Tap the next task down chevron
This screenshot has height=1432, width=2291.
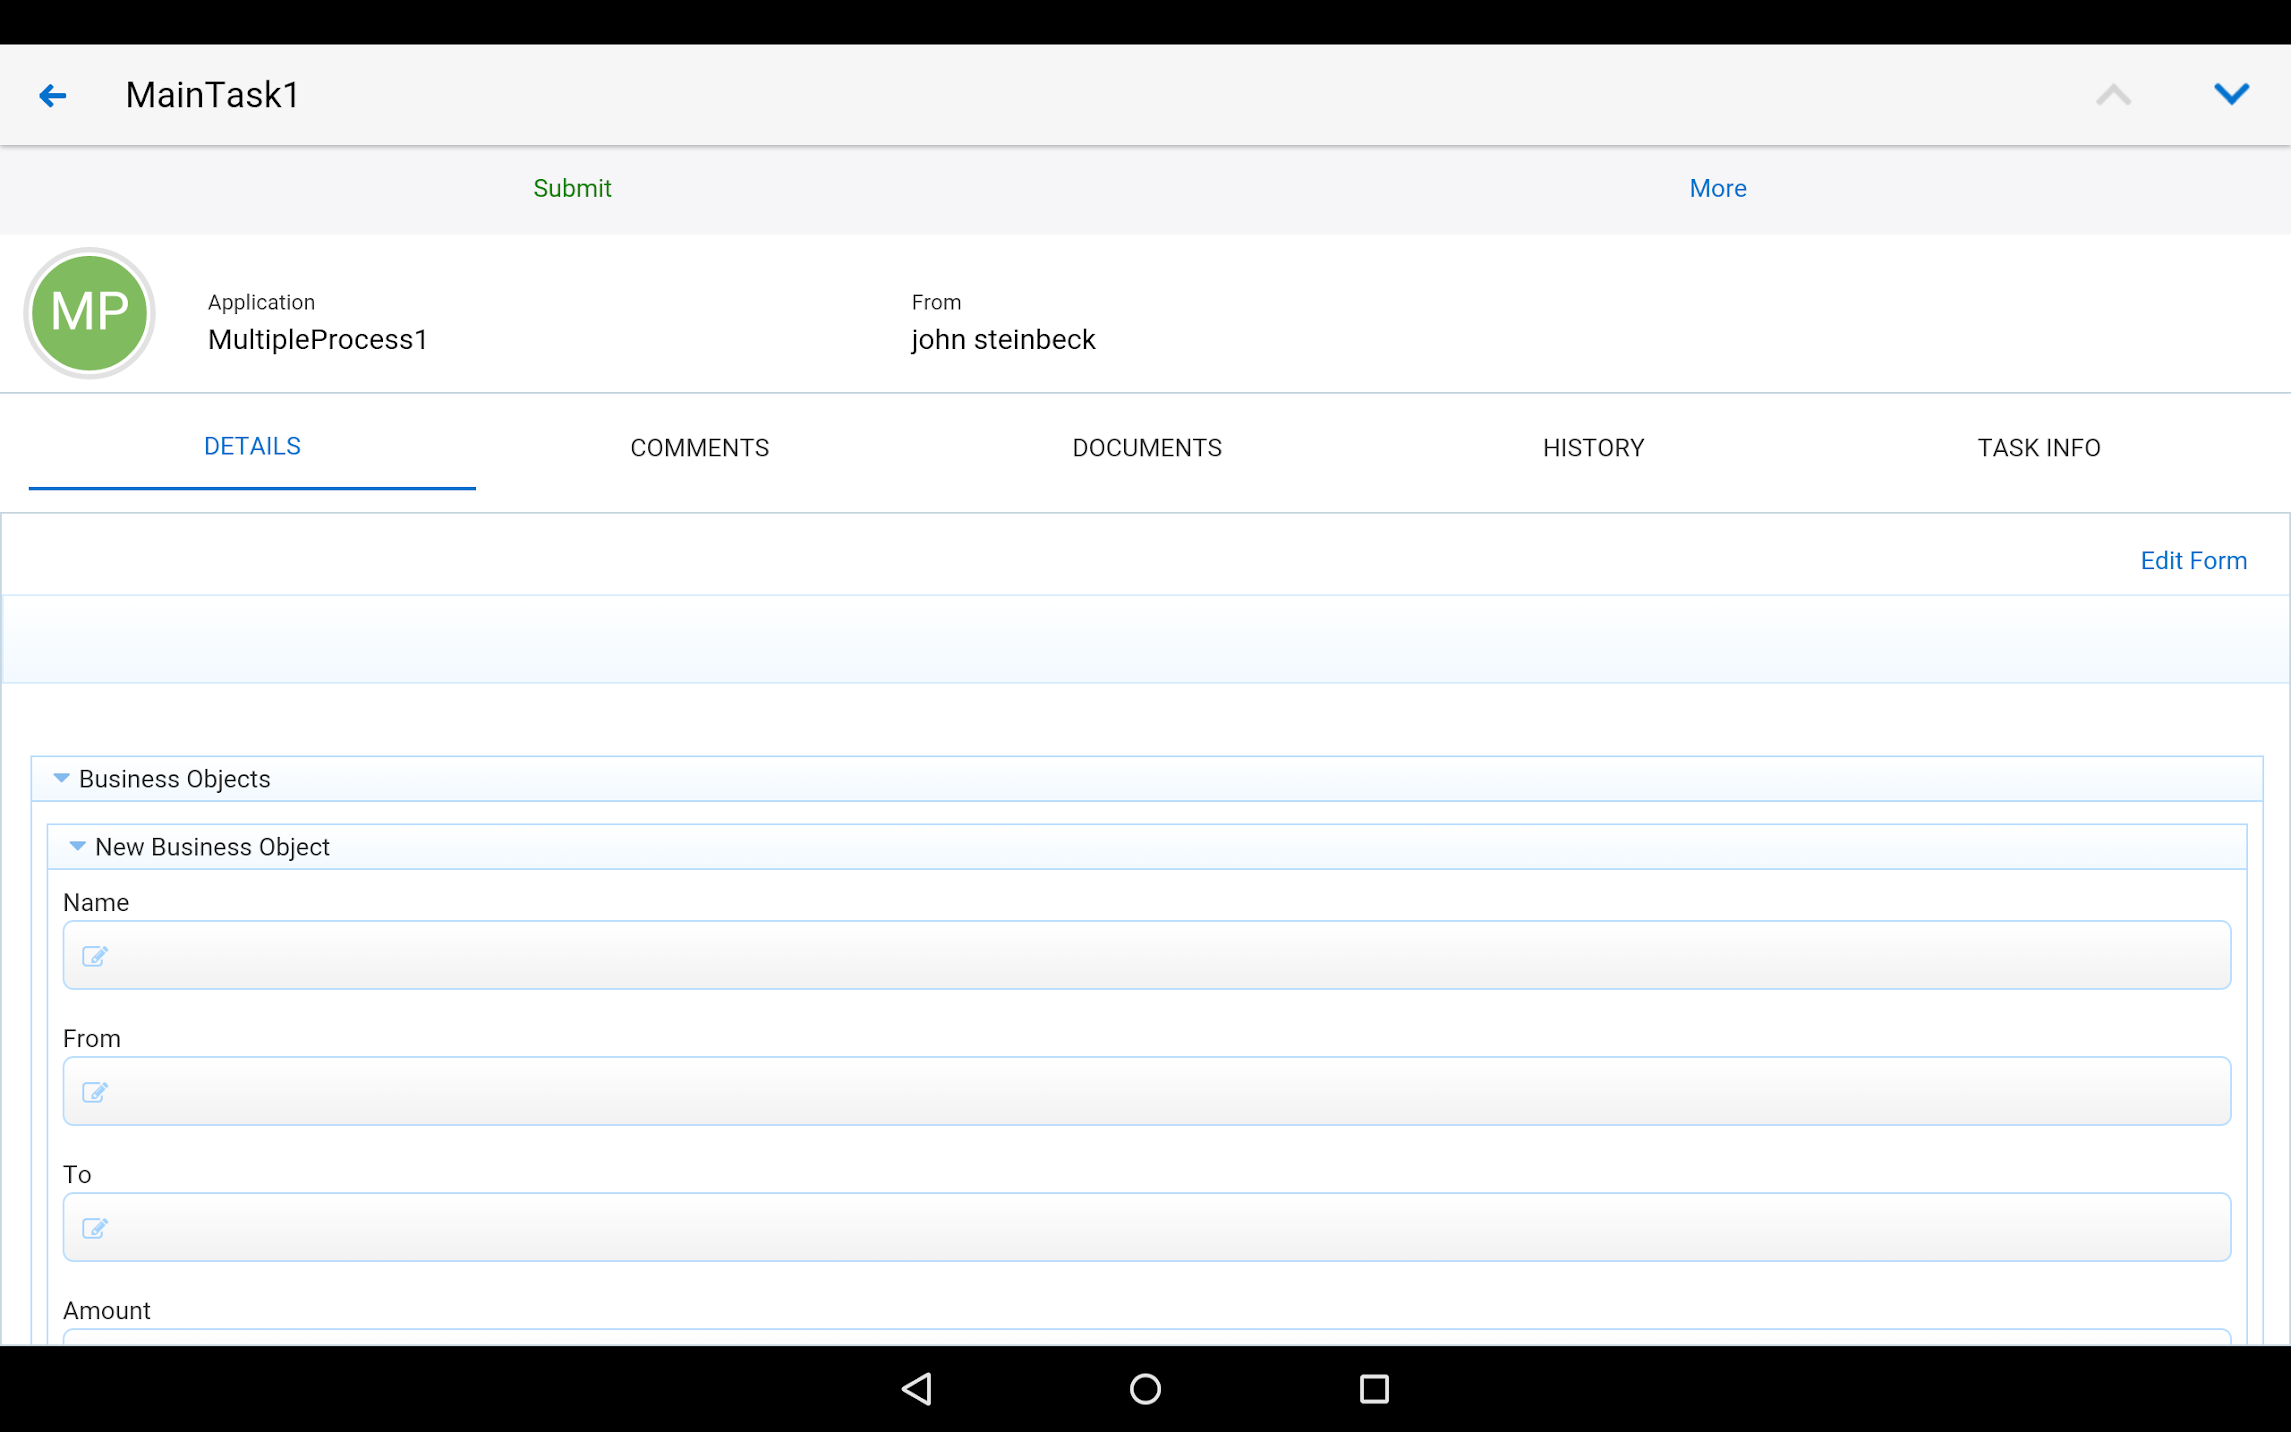tap(2231, 94)
